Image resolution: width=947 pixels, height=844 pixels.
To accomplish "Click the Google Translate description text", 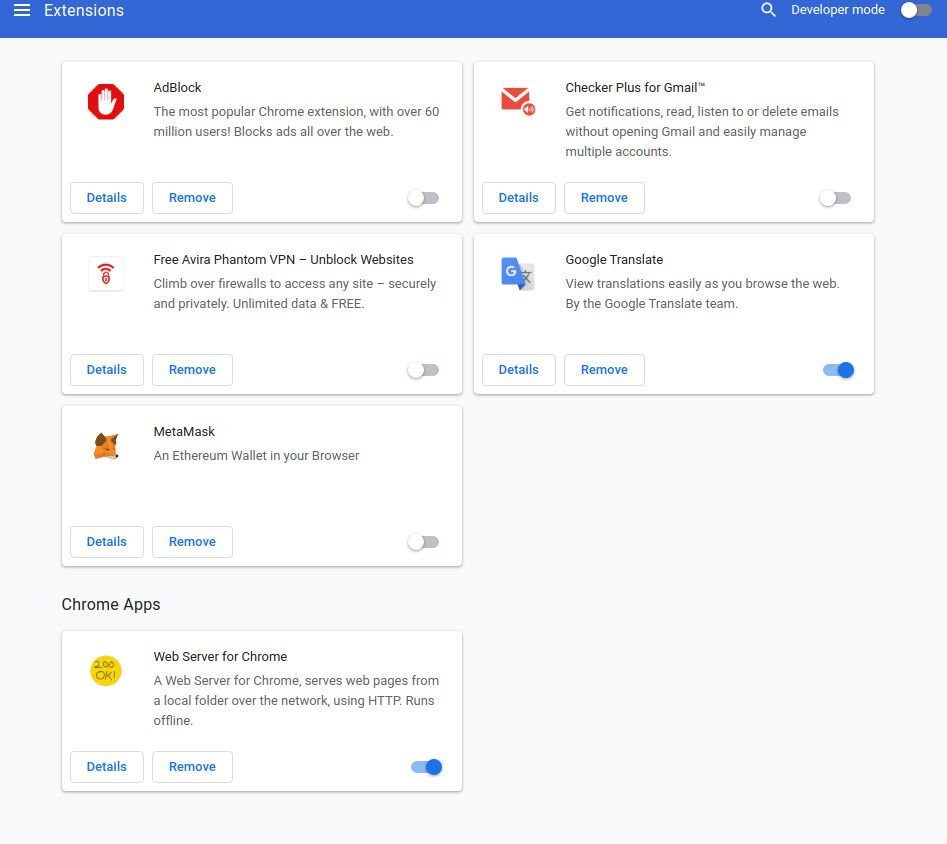I will point(702,294).
